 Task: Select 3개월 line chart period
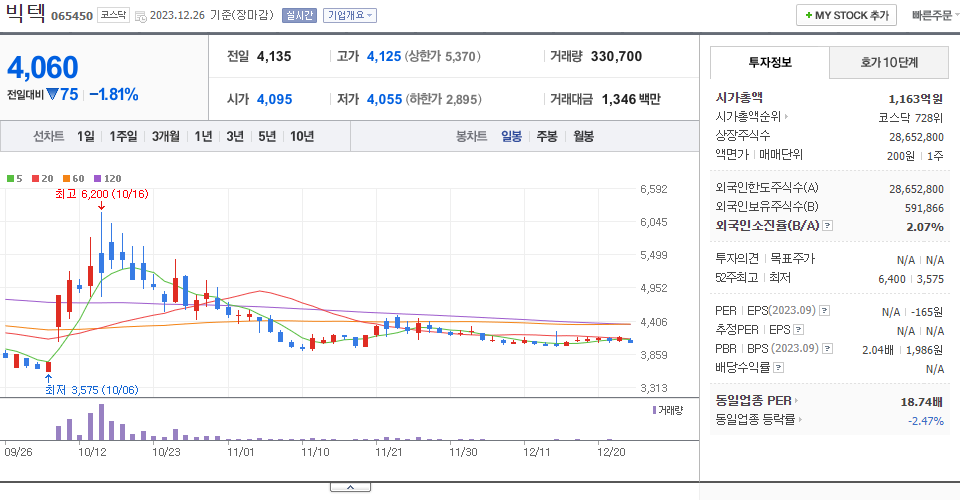coord(166,136)
